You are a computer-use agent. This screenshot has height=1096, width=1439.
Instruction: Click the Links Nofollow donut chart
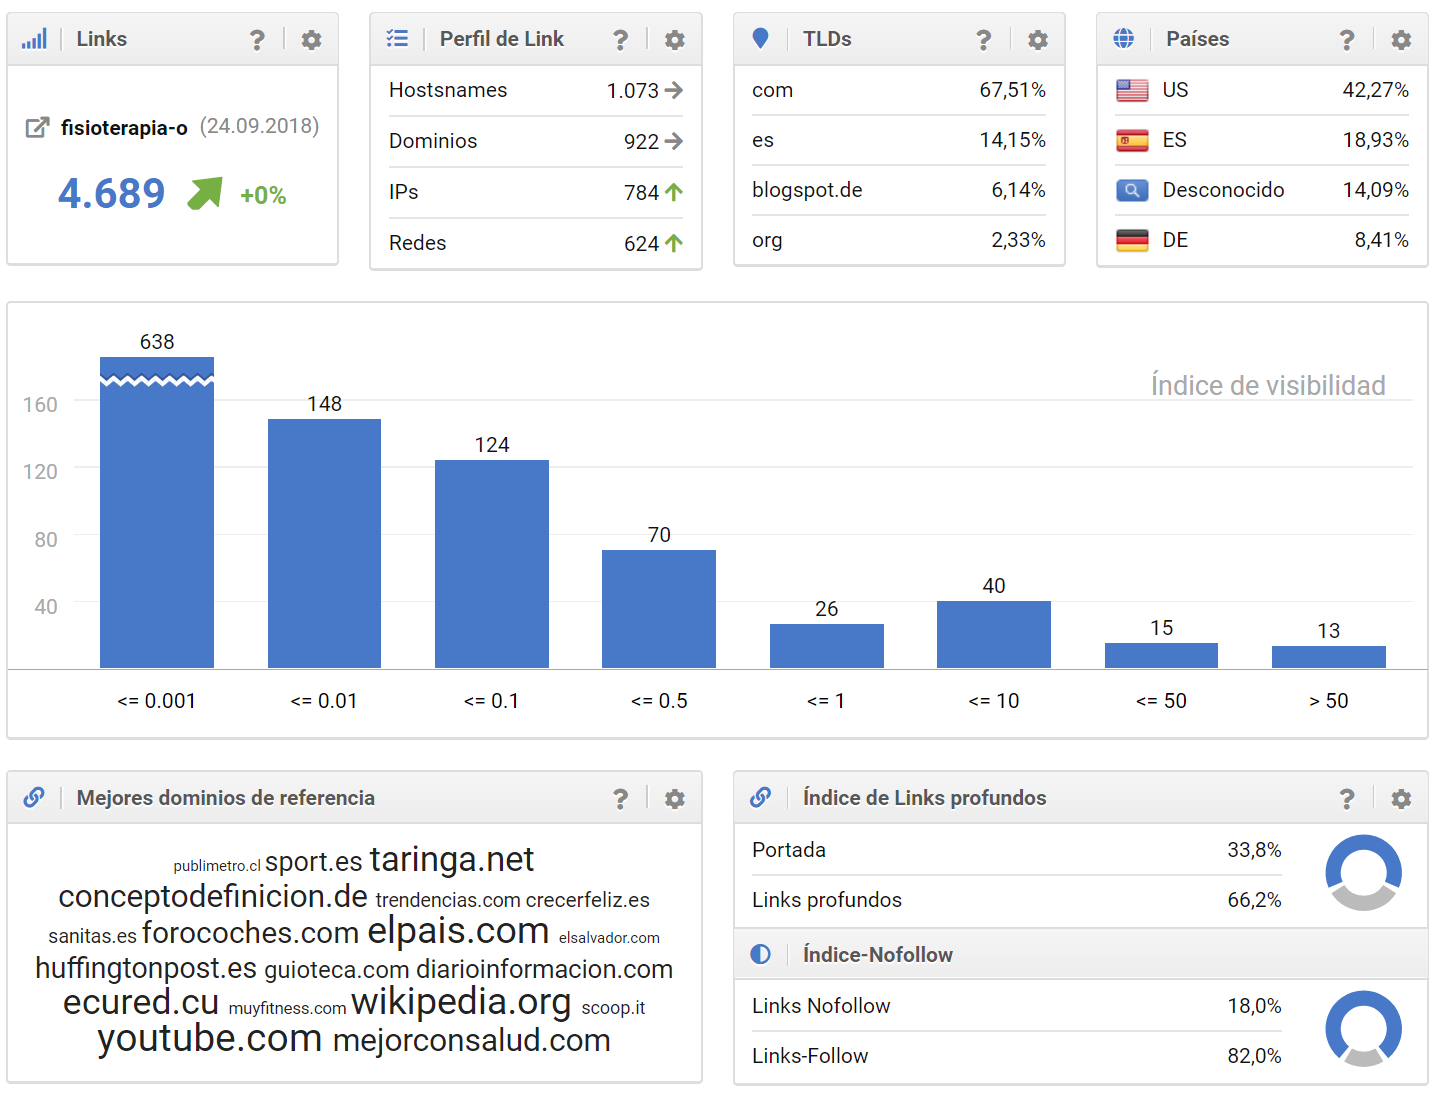click(1363, 1028)
